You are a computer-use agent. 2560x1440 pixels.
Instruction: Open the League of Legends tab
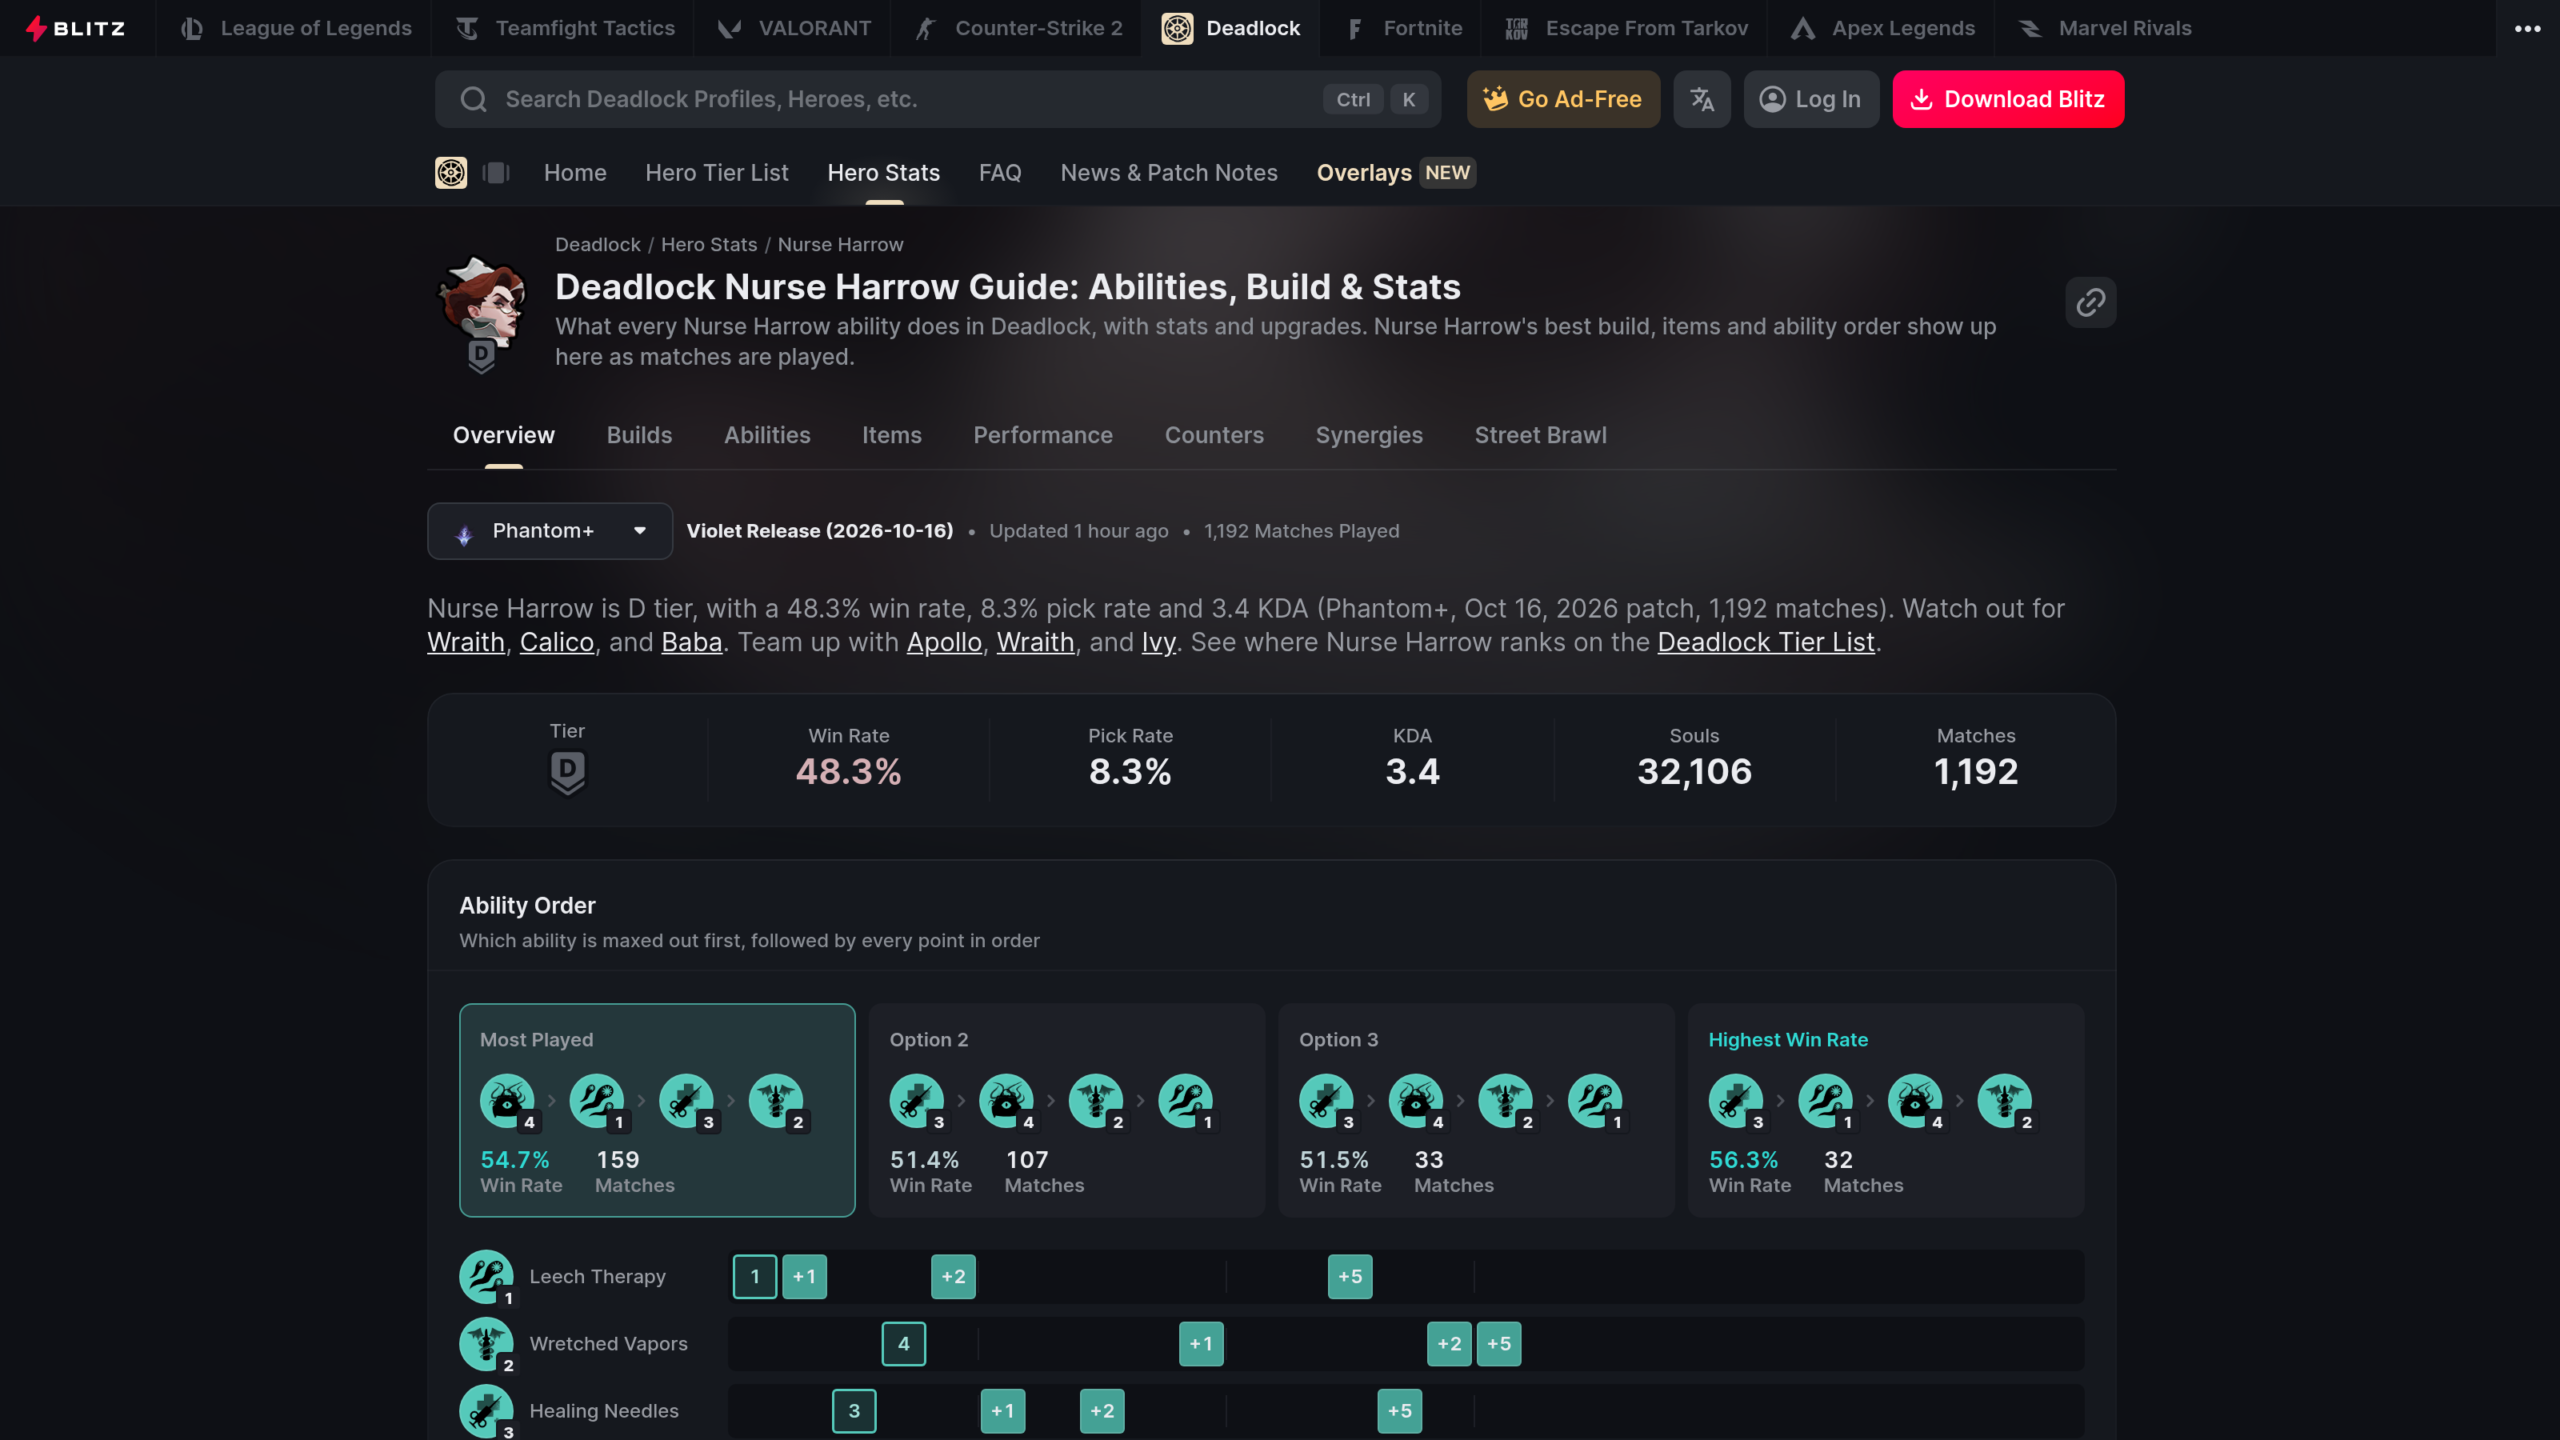[296, 28]
